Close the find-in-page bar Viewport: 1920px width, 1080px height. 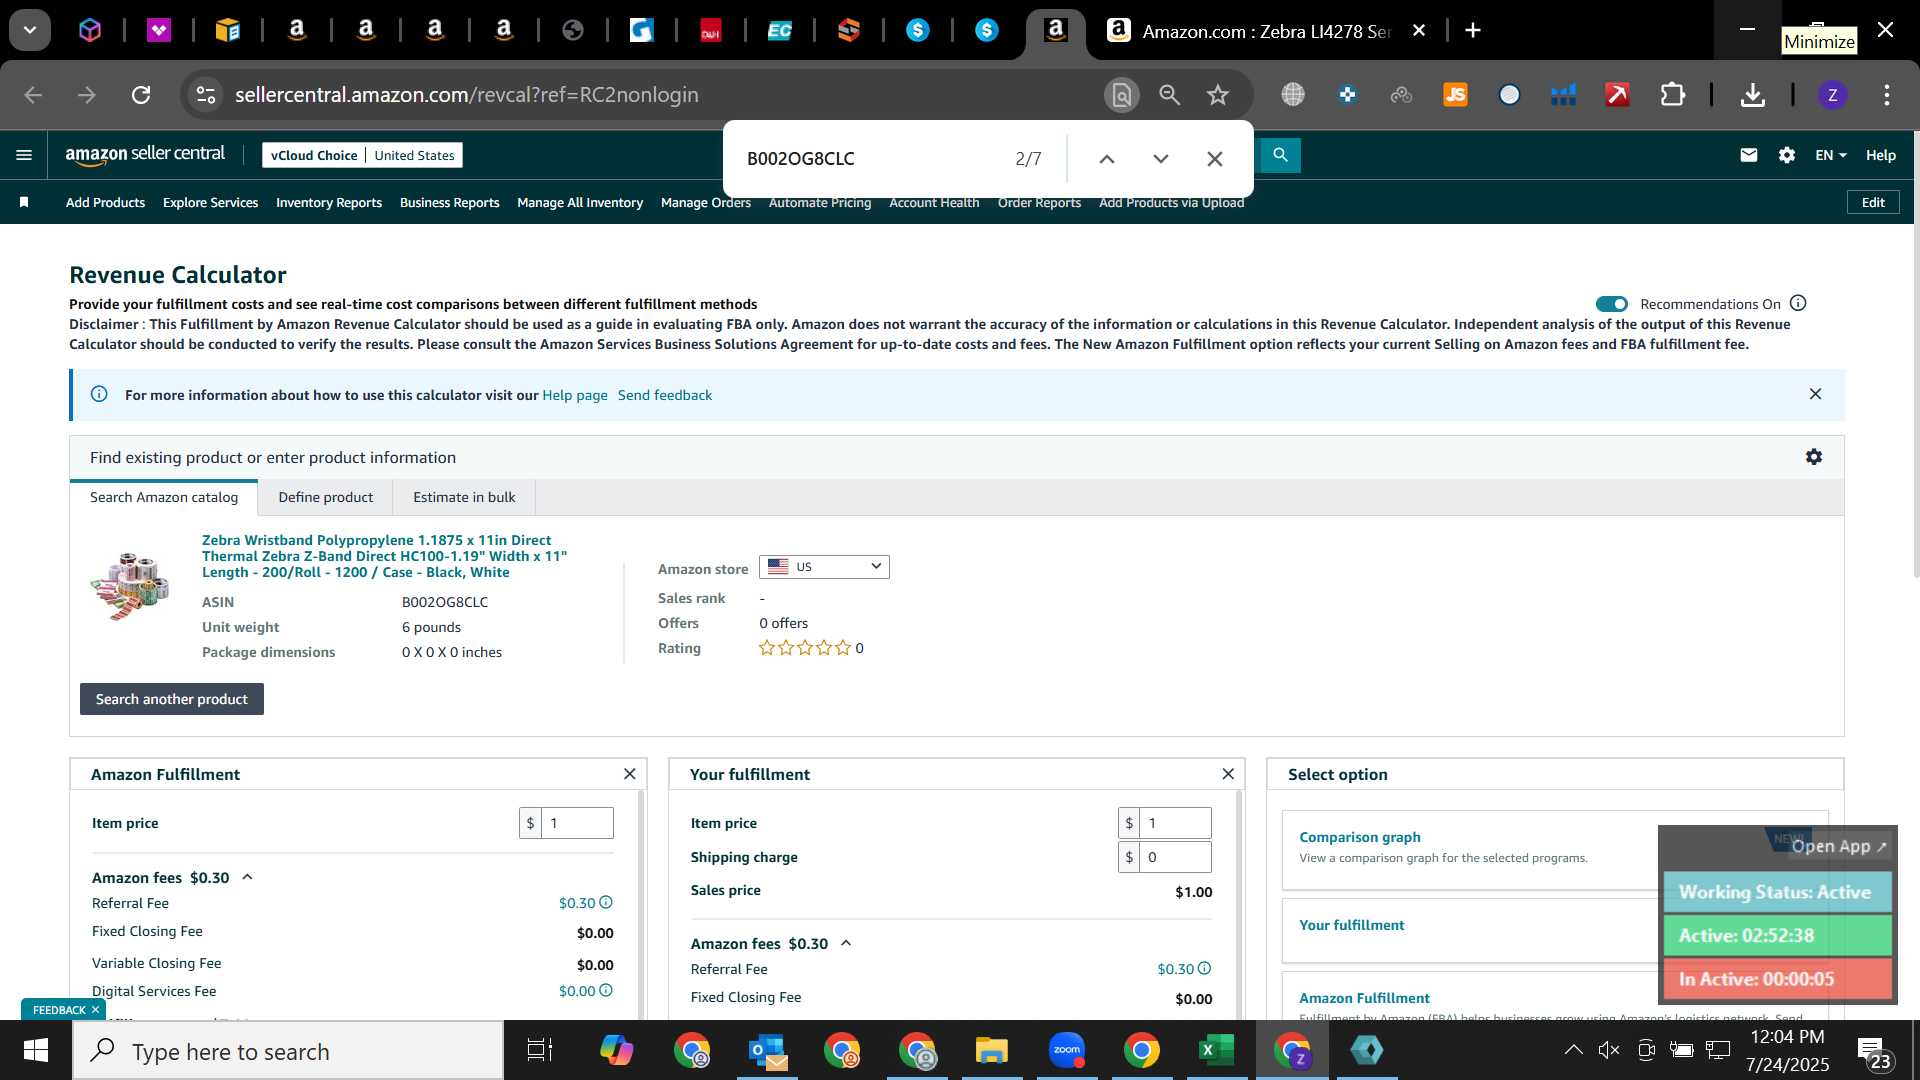coord(1214,159)
